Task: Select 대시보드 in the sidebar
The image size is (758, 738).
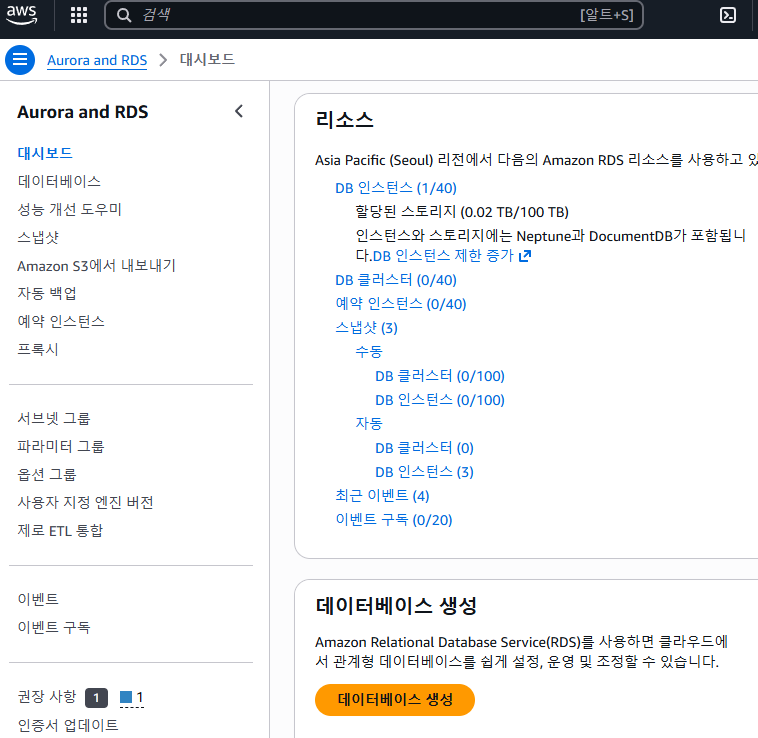Action: pyautogui.click(x=45, y=153)
